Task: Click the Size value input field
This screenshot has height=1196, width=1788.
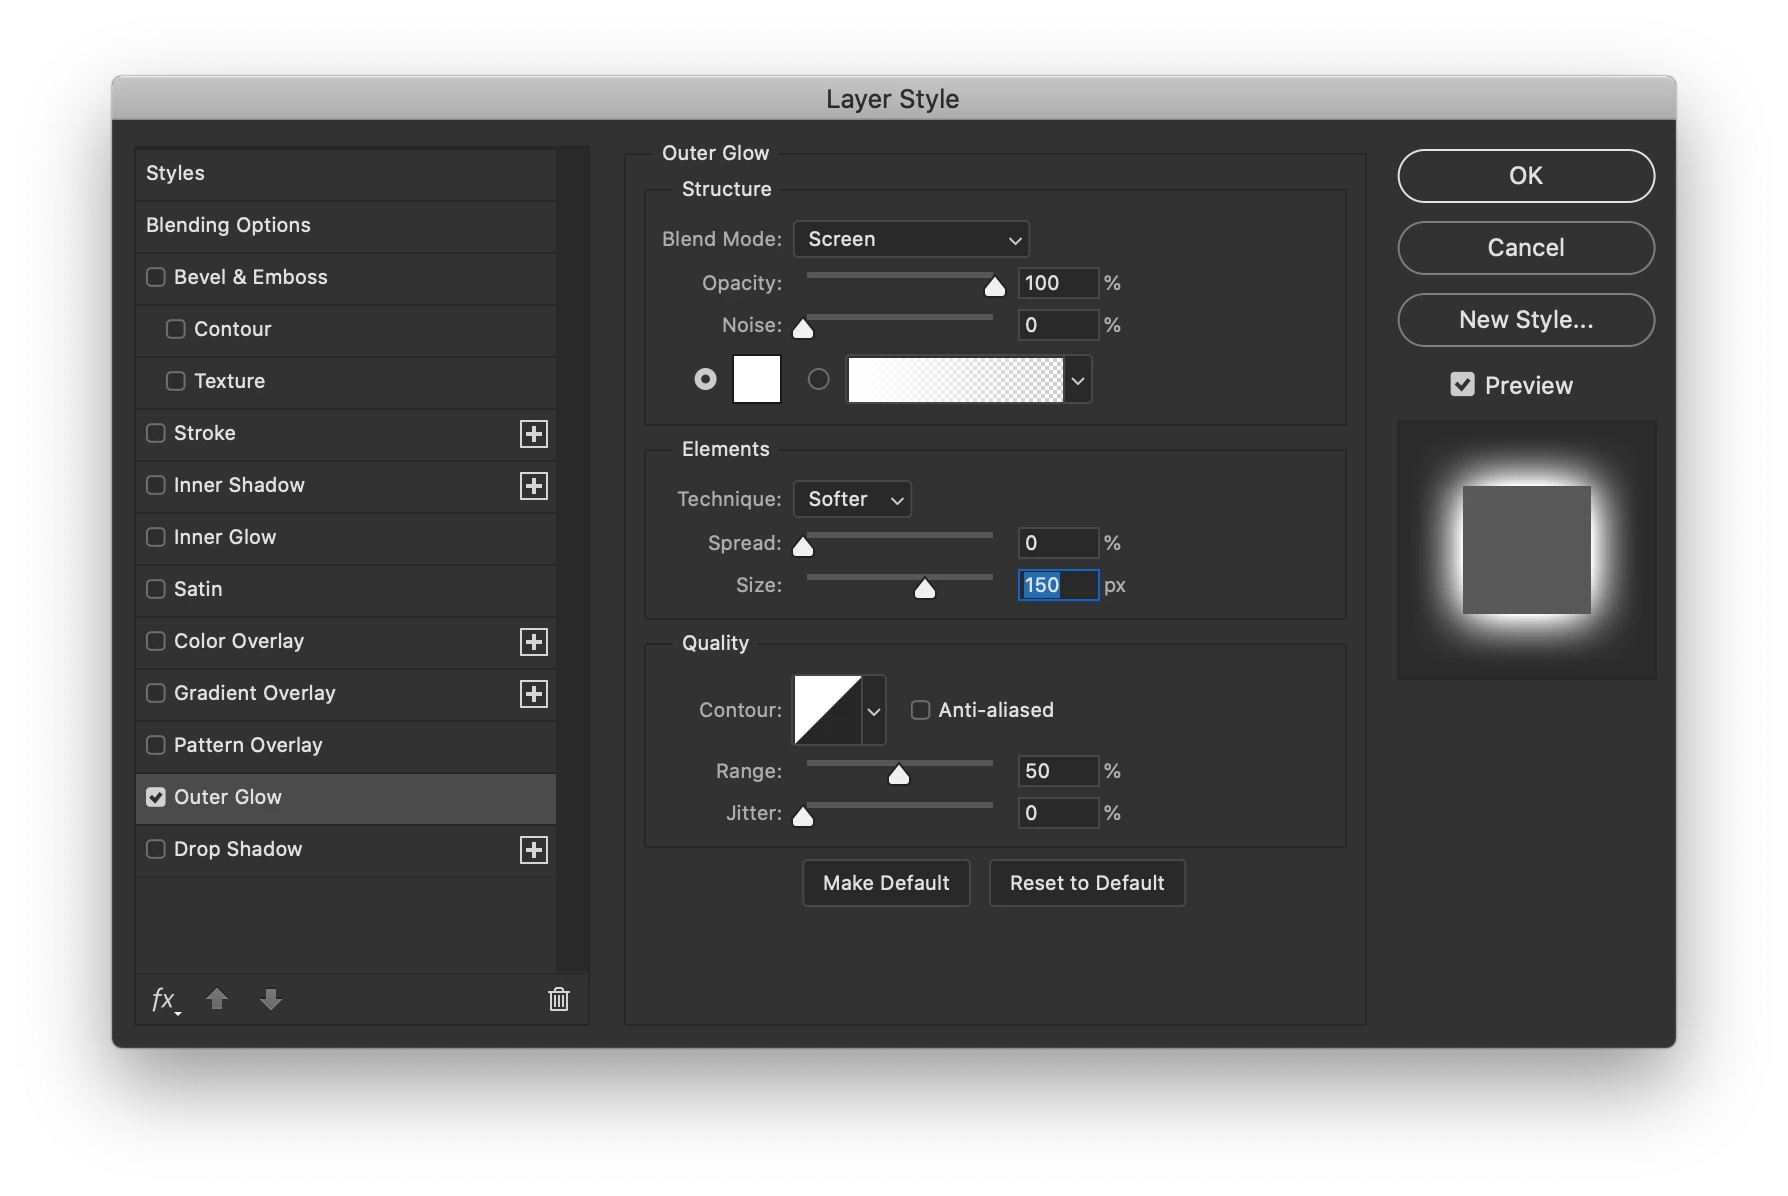Action: 1058,585
